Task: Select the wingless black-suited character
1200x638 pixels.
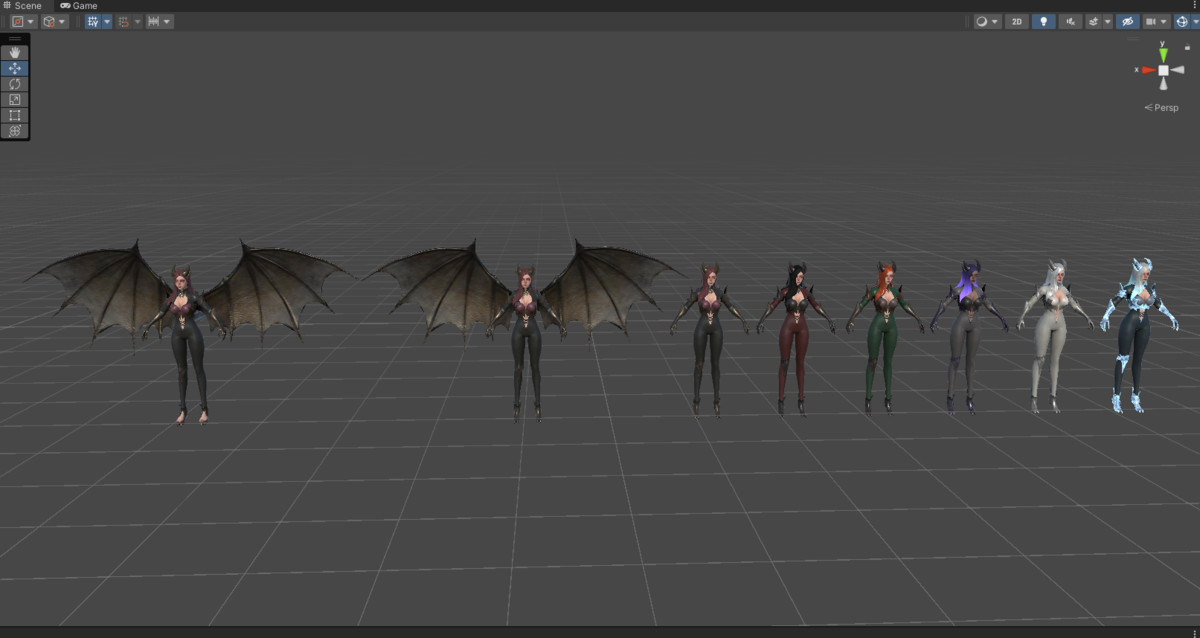Action: click(708, 339)
